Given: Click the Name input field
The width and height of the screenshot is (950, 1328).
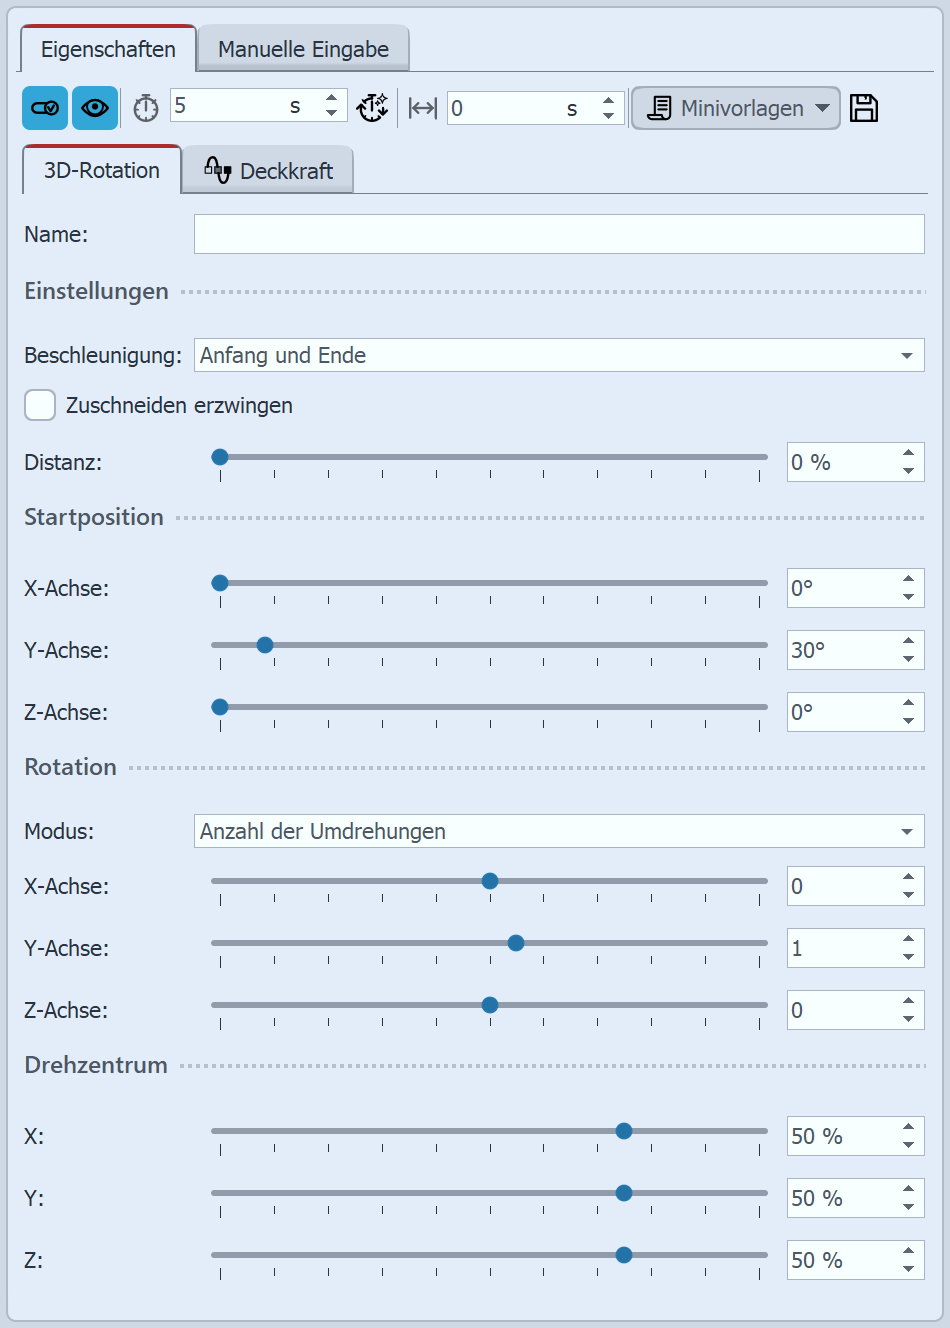Looking at the screenshot, I should pyautogui.click(x=558, y=234).
